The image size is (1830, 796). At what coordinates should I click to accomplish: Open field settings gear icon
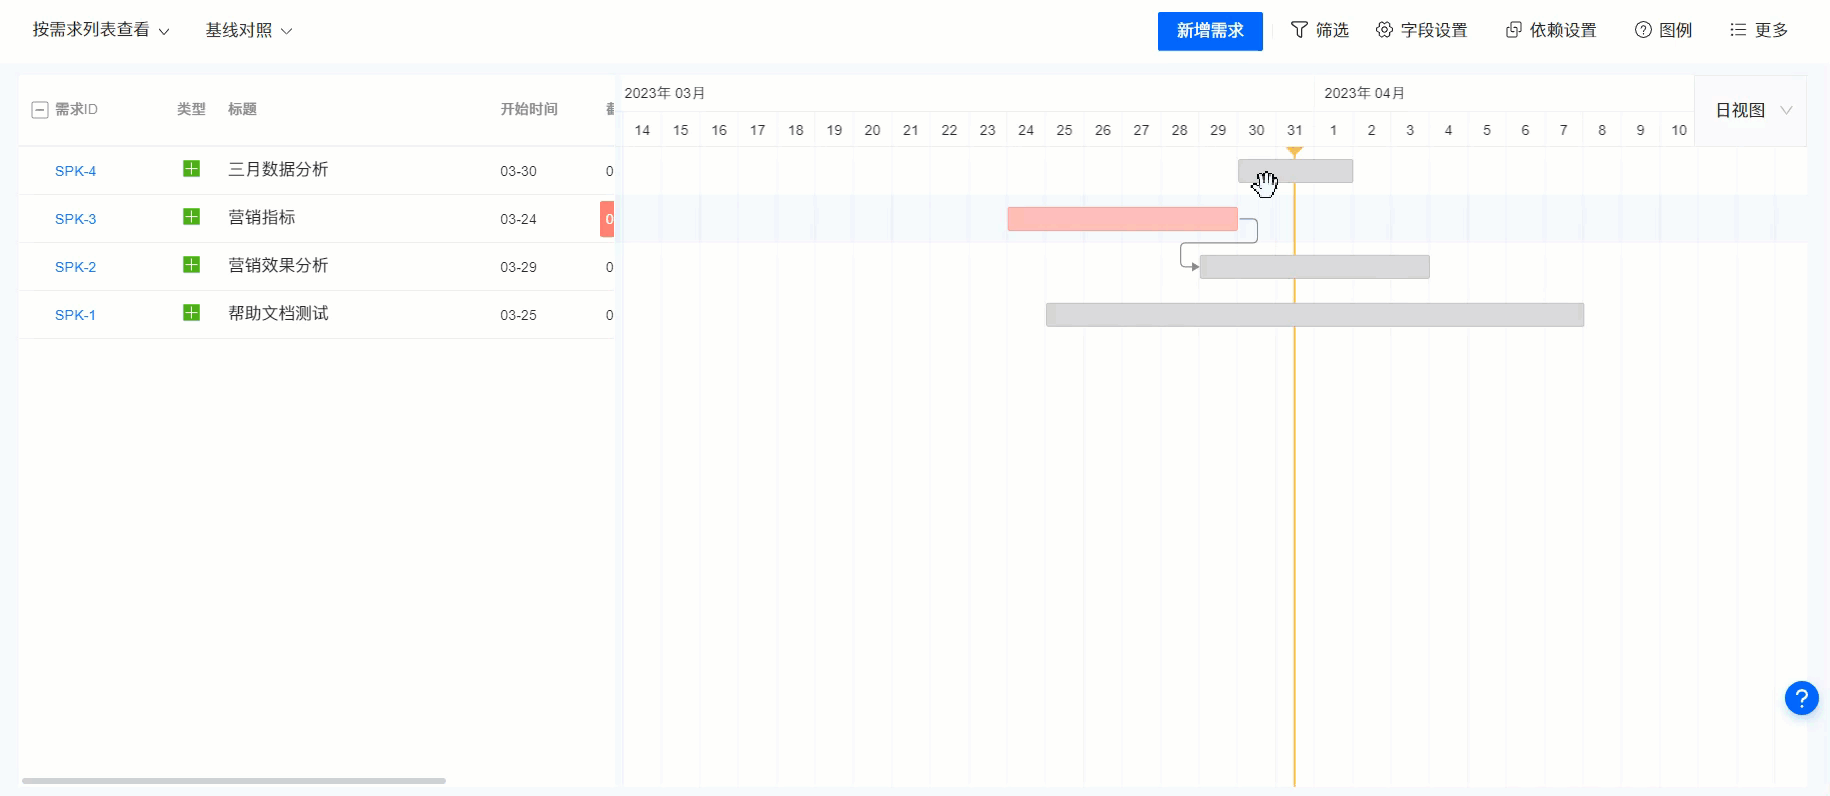pyautogui.click(x=1384, y=30)
